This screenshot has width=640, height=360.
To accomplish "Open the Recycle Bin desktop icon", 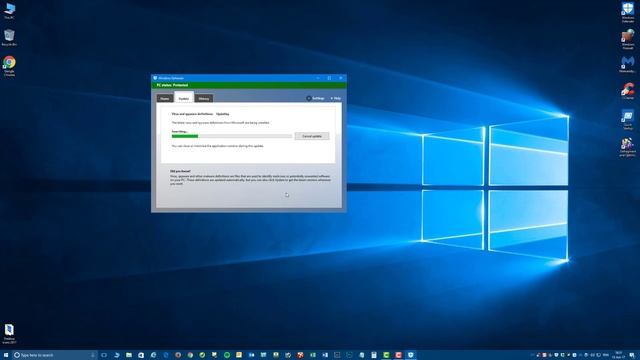I will 9,37.
